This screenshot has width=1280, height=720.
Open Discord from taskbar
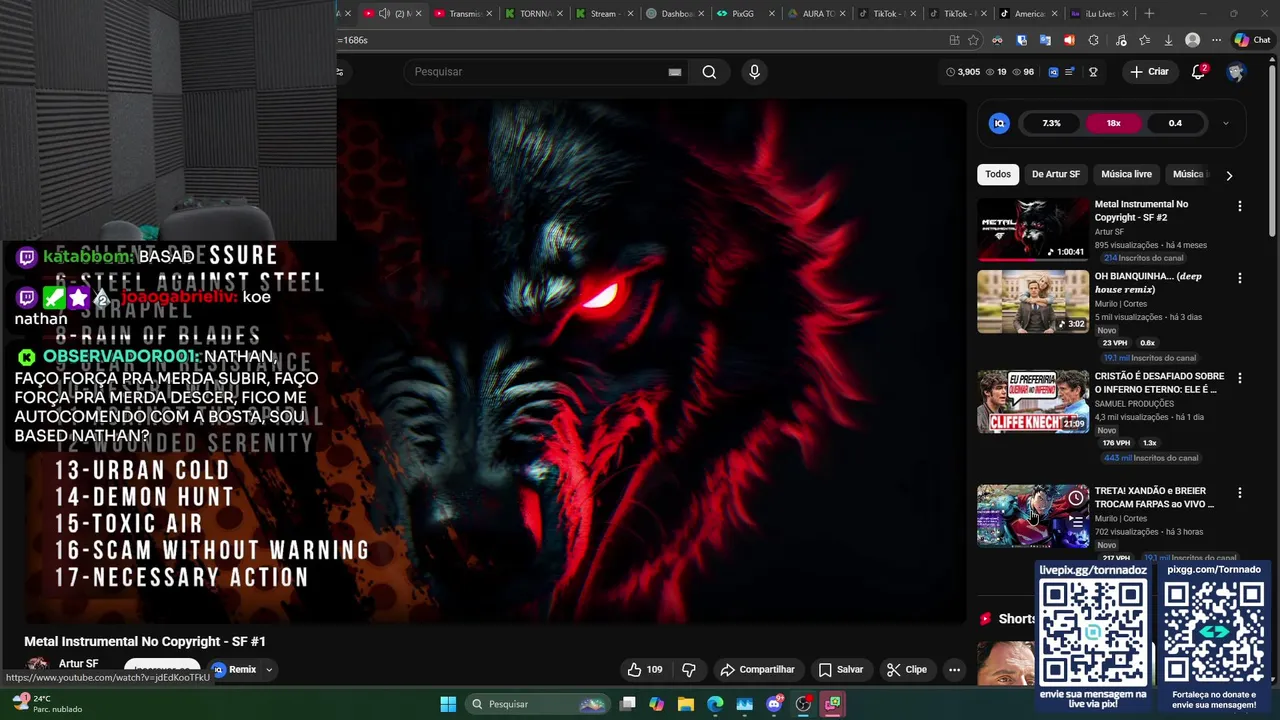coord(774,704)
